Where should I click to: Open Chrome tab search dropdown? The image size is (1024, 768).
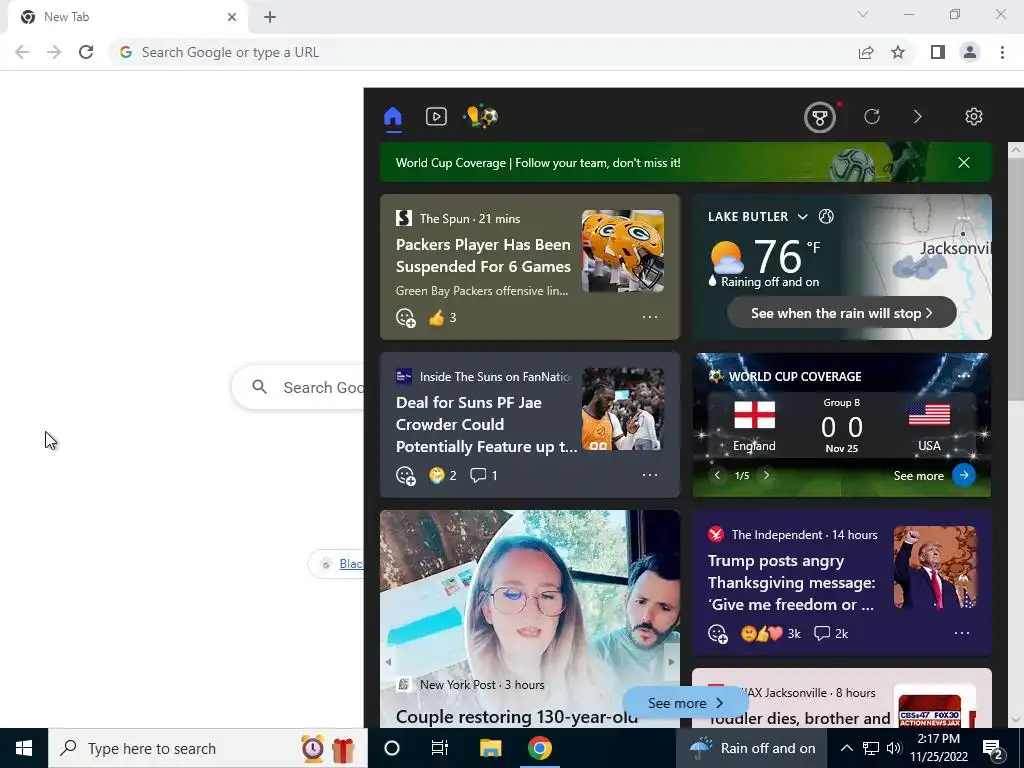863,14
